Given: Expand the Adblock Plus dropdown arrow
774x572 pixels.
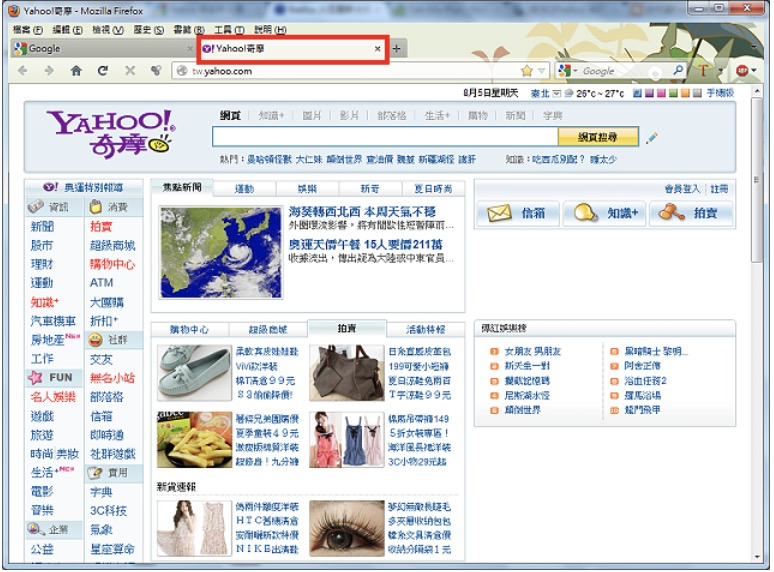Looking at the screenshot, I should point(754,71).
